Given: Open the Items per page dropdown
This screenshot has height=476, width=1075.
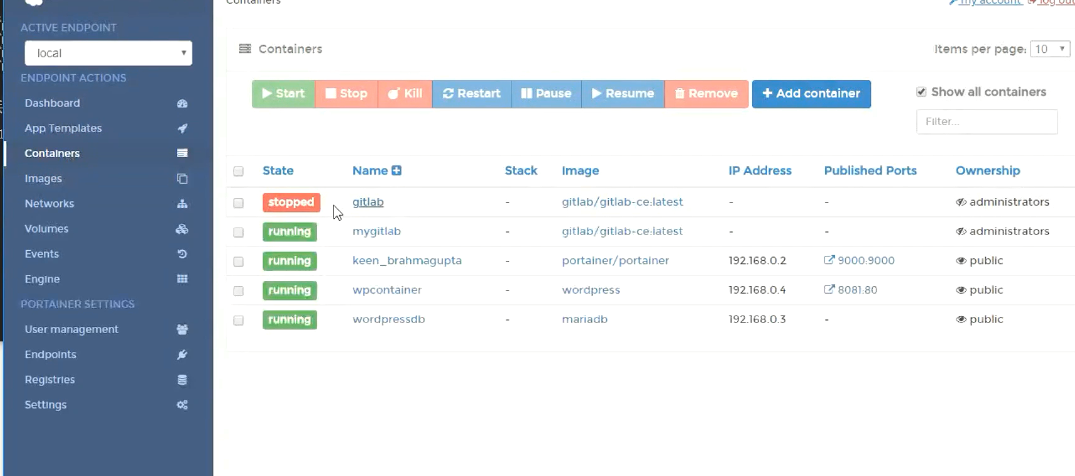Looking at the screenshot, I should (x=1050, y=49).
